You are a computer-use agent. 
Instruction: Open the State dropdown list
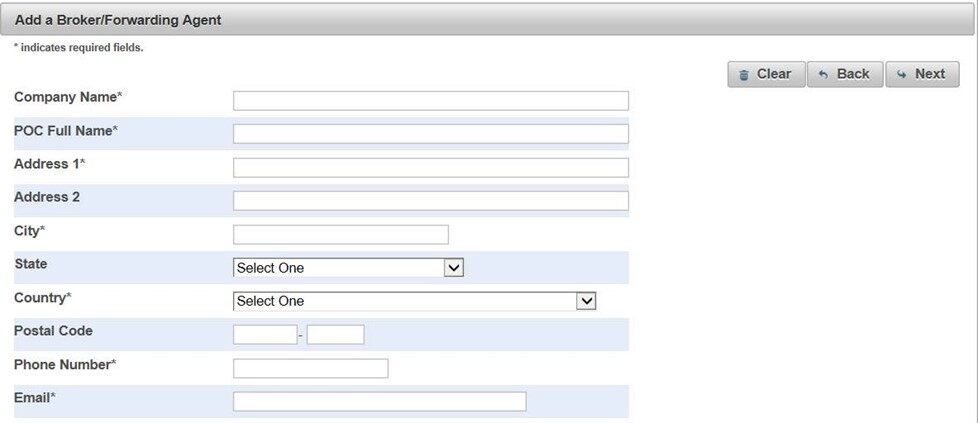pyautogui.click(x=348, y=268)
